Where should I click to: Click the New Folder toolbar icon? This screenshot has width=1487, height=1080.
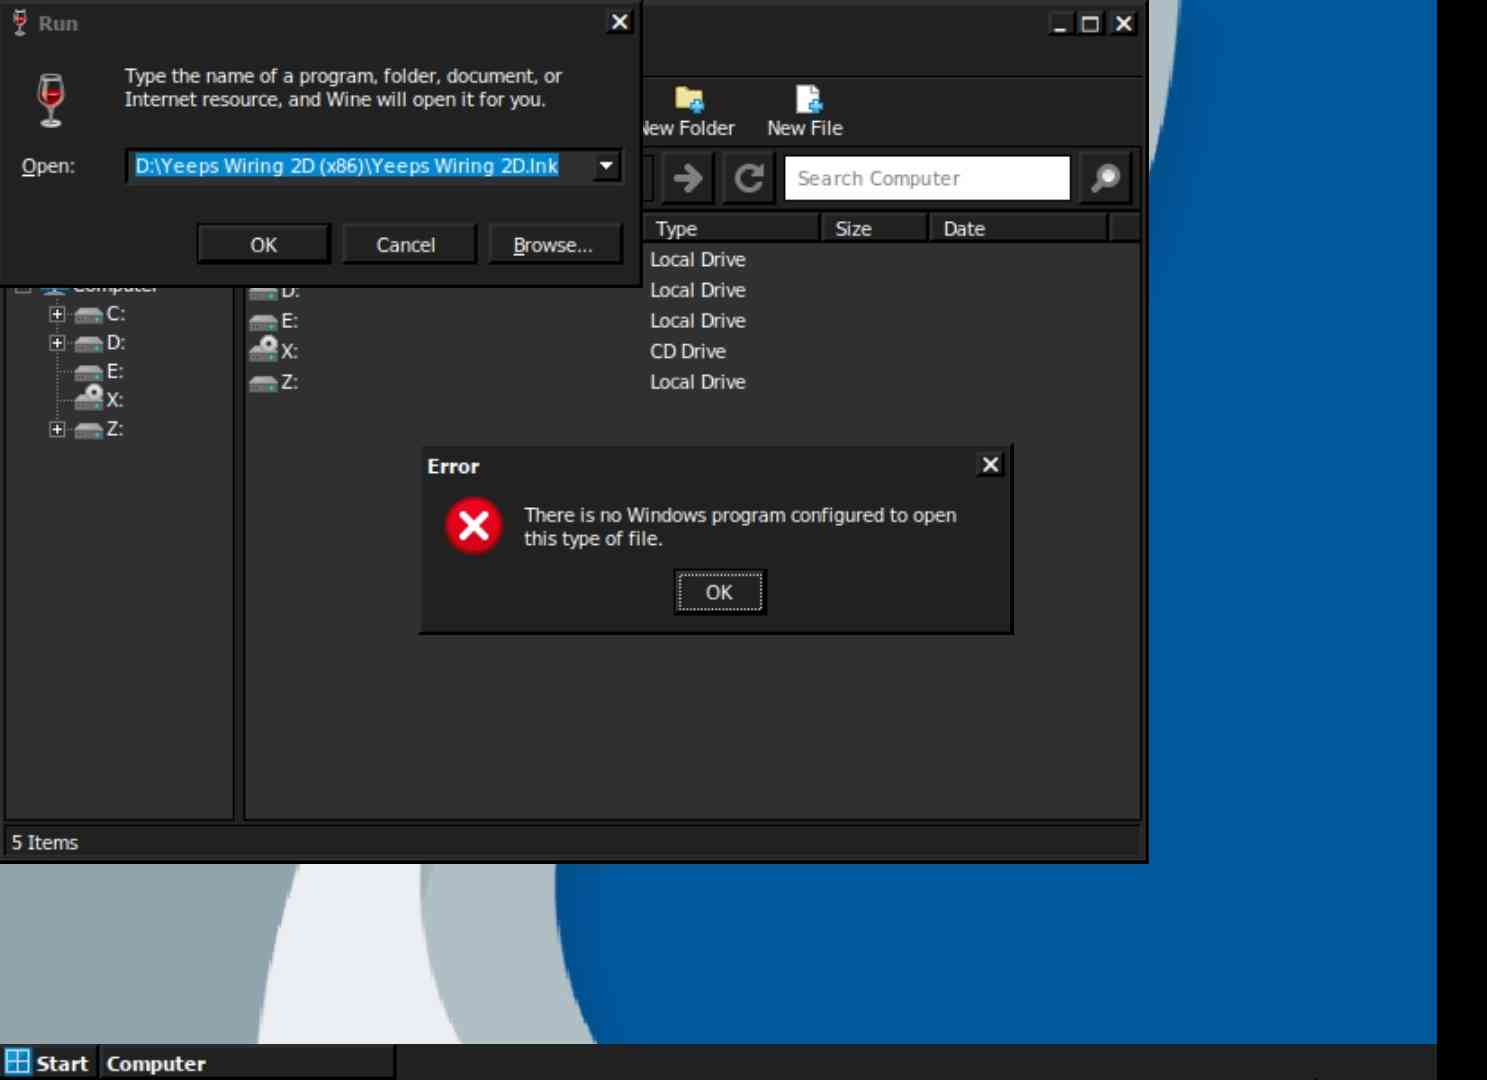(x=689, y=99)
